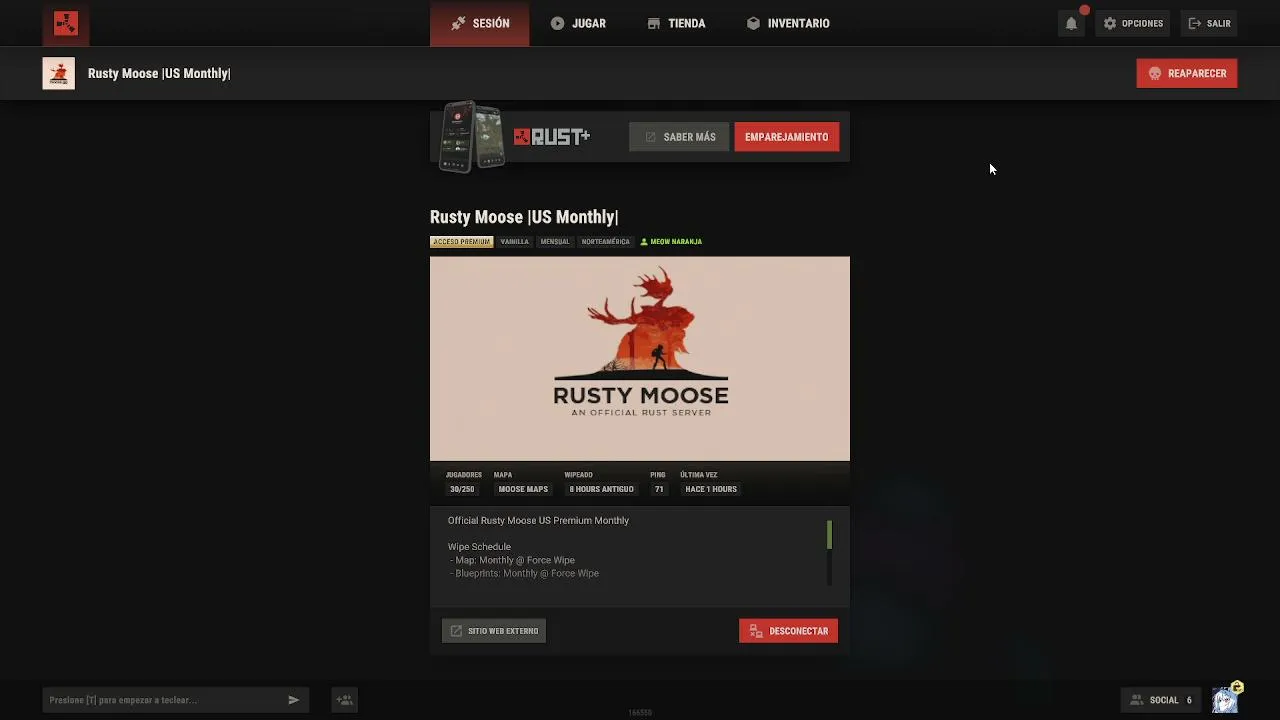
Task: Start Emparejamiento pairing
Action: tap(786, 137)
